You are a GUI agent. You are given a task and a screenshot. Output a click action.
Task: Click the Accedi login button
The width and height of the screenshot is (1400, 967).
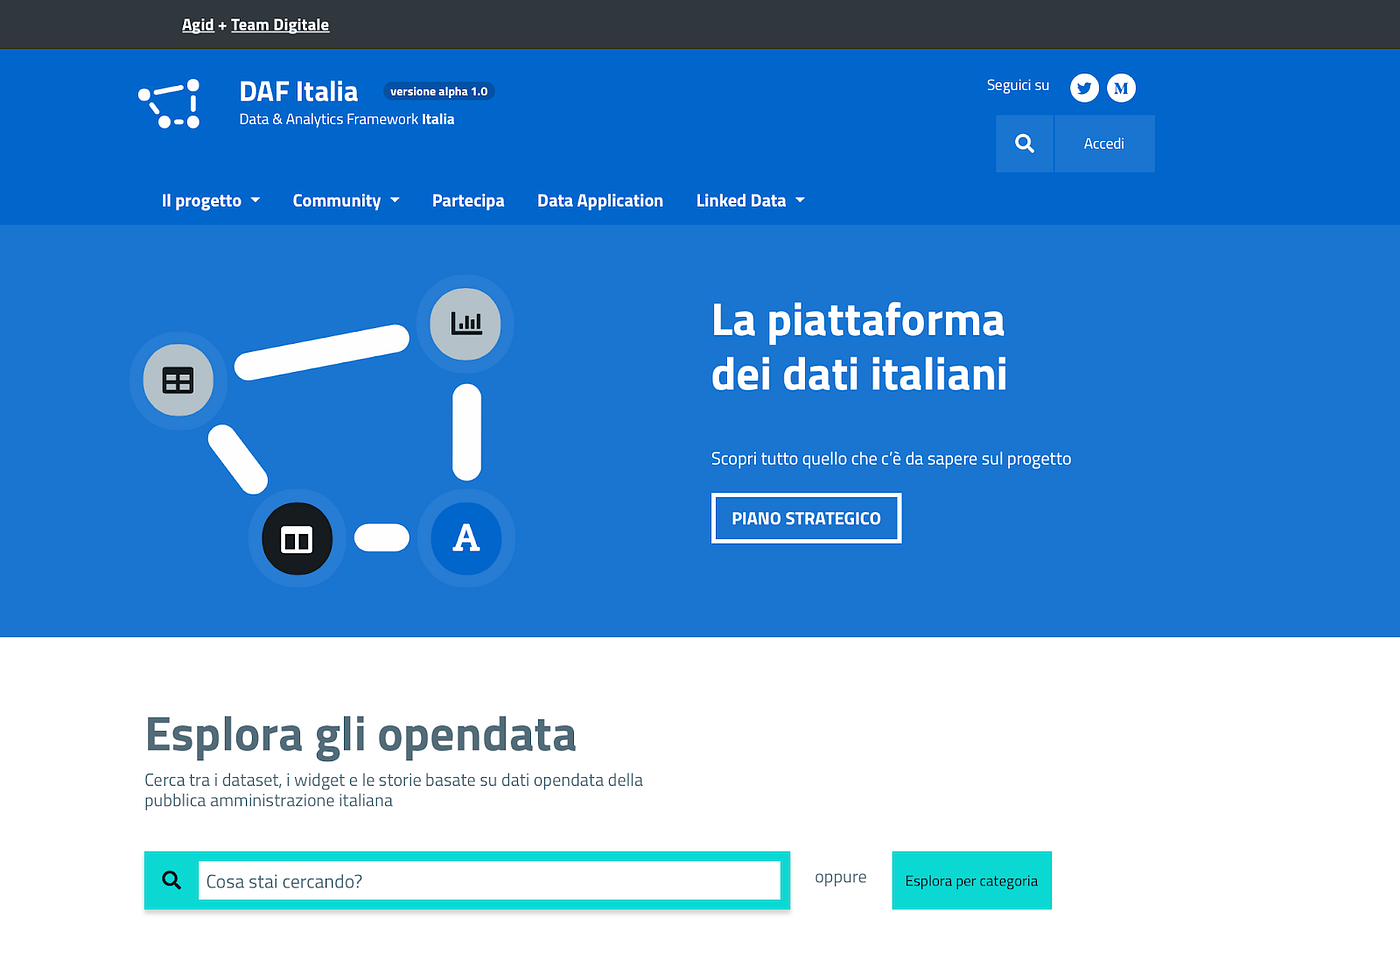pyautogui.click(x=1104, y=144)
